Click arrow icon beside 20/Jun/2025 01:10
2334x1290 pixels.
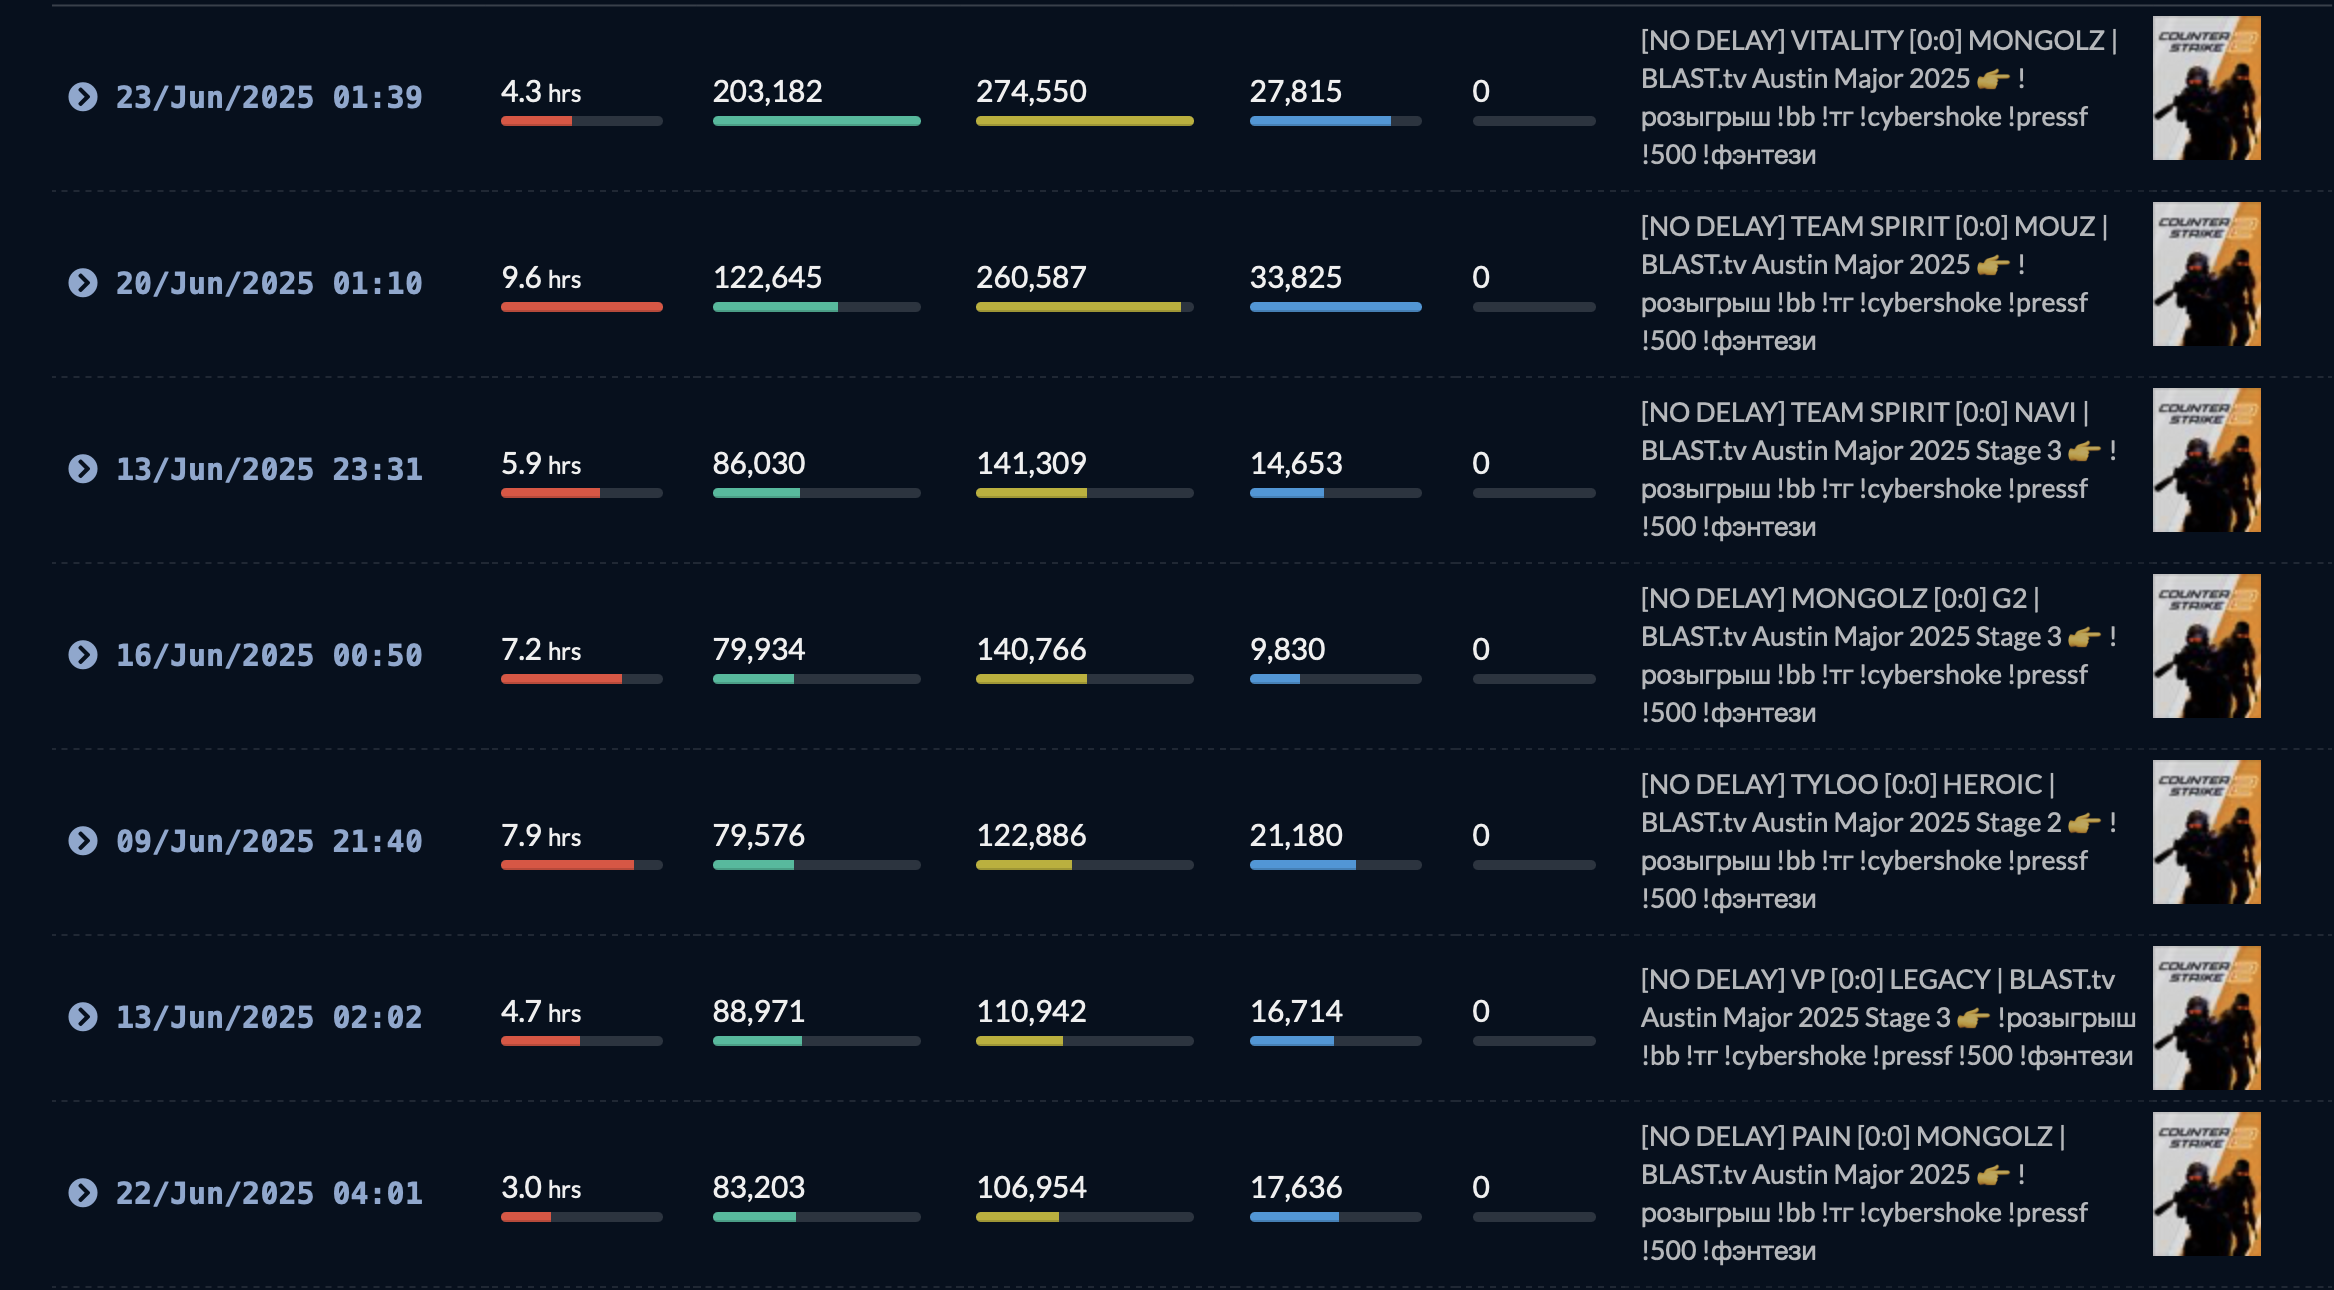pyautogui.click(x=83, y=283)
